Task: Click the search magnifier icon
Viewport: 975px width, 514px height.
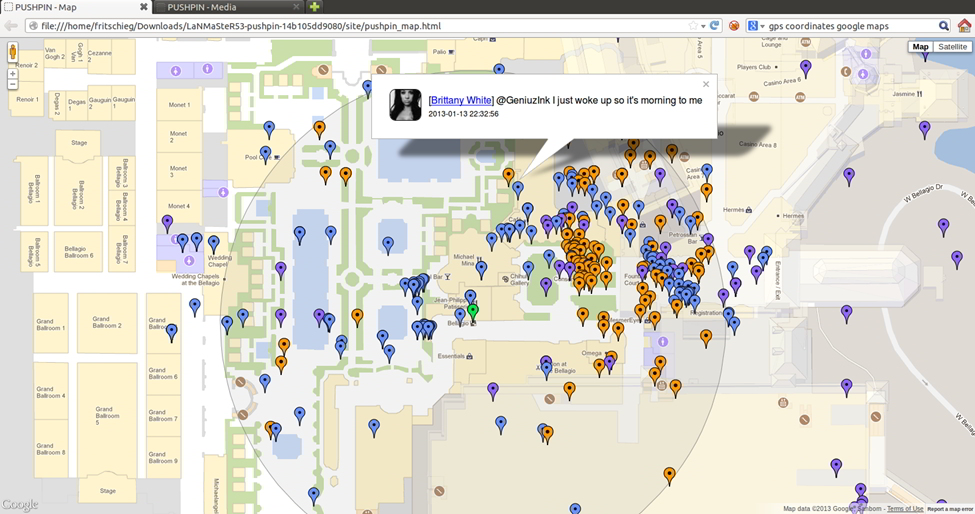Action: click(943, 26)
